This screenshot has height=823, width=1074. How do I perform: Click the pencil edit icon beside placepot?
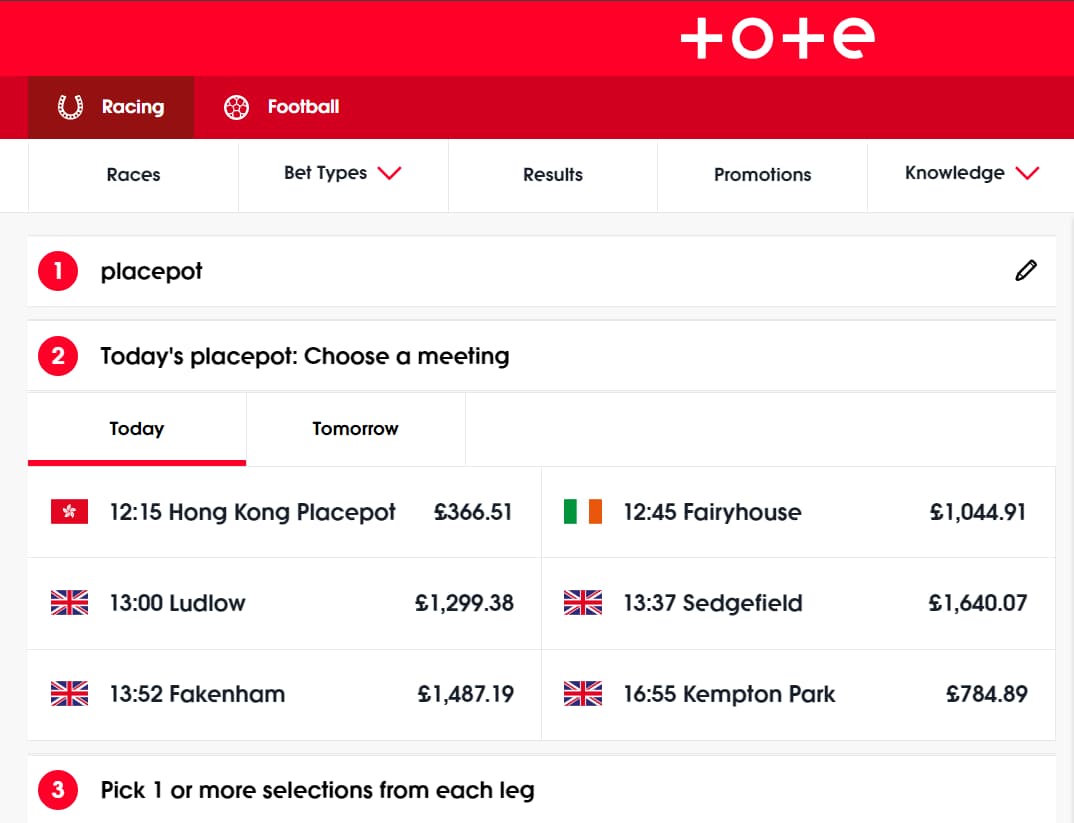(x=1026, y=271)
